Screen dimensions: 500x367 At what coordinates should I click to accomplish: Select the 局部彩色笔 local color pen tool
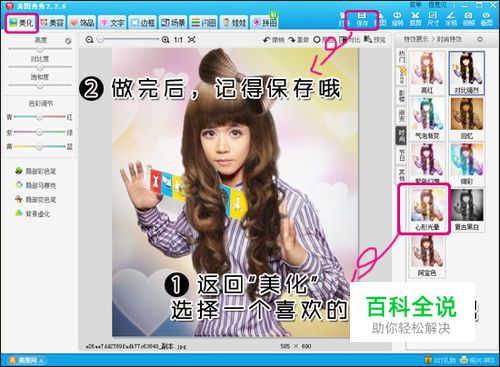point(36,171)
